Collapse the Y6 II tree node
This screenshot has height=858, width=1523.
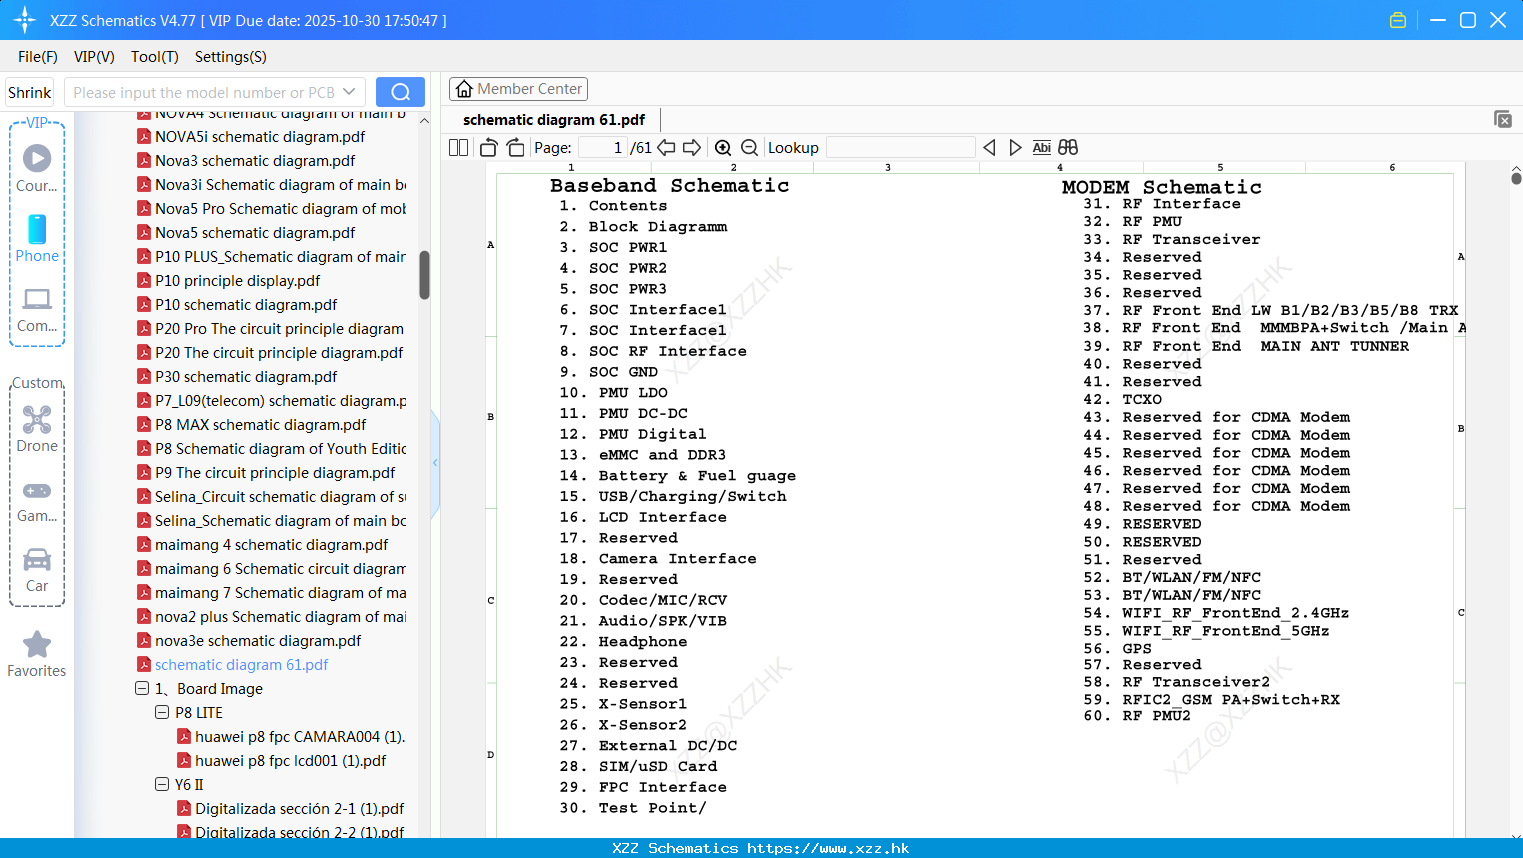tap(162, 784)
